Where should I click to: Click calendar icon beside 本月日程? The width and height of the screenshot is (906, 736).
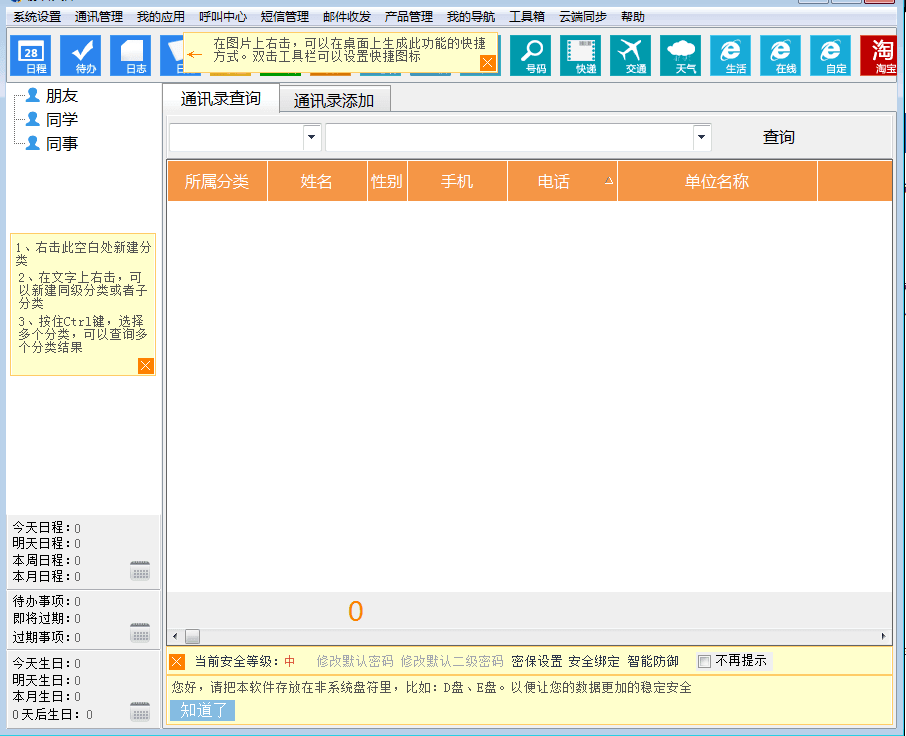tap(140, 570)
